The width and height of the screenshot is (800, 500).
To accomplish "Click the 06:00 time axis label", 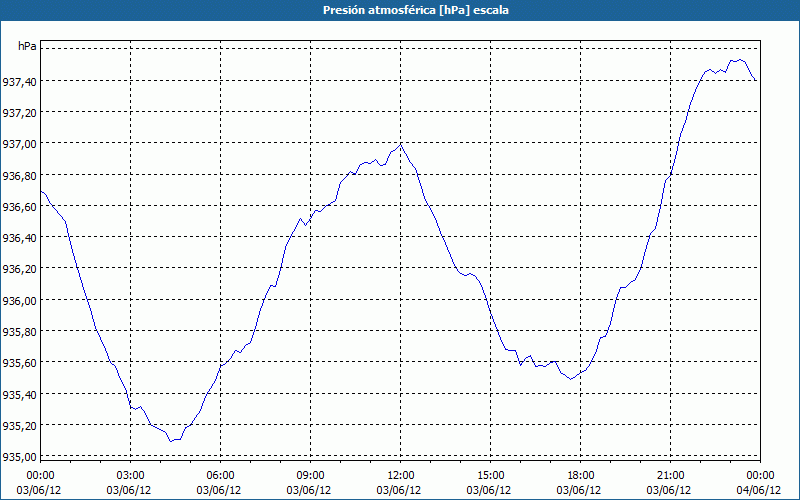I will [x=220, y=476].
